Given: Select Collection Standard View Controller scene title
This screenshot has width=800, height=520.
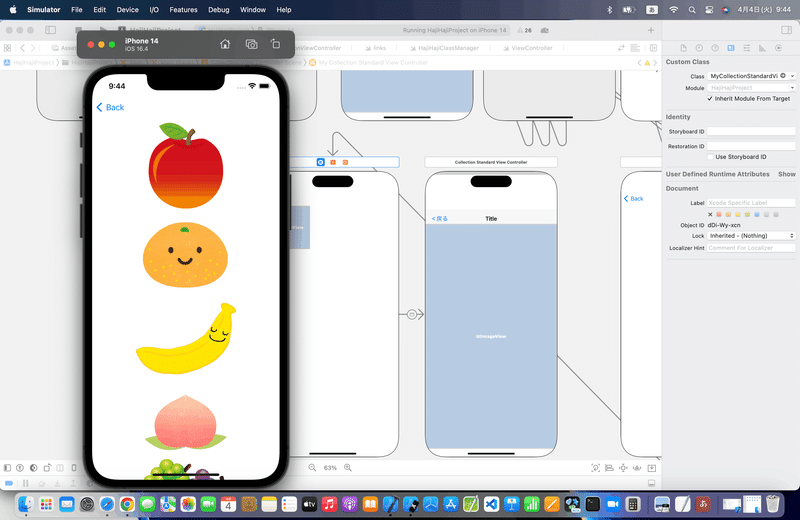Looking at the screenshot, I should pyautogui.click(x=491, y=162).
